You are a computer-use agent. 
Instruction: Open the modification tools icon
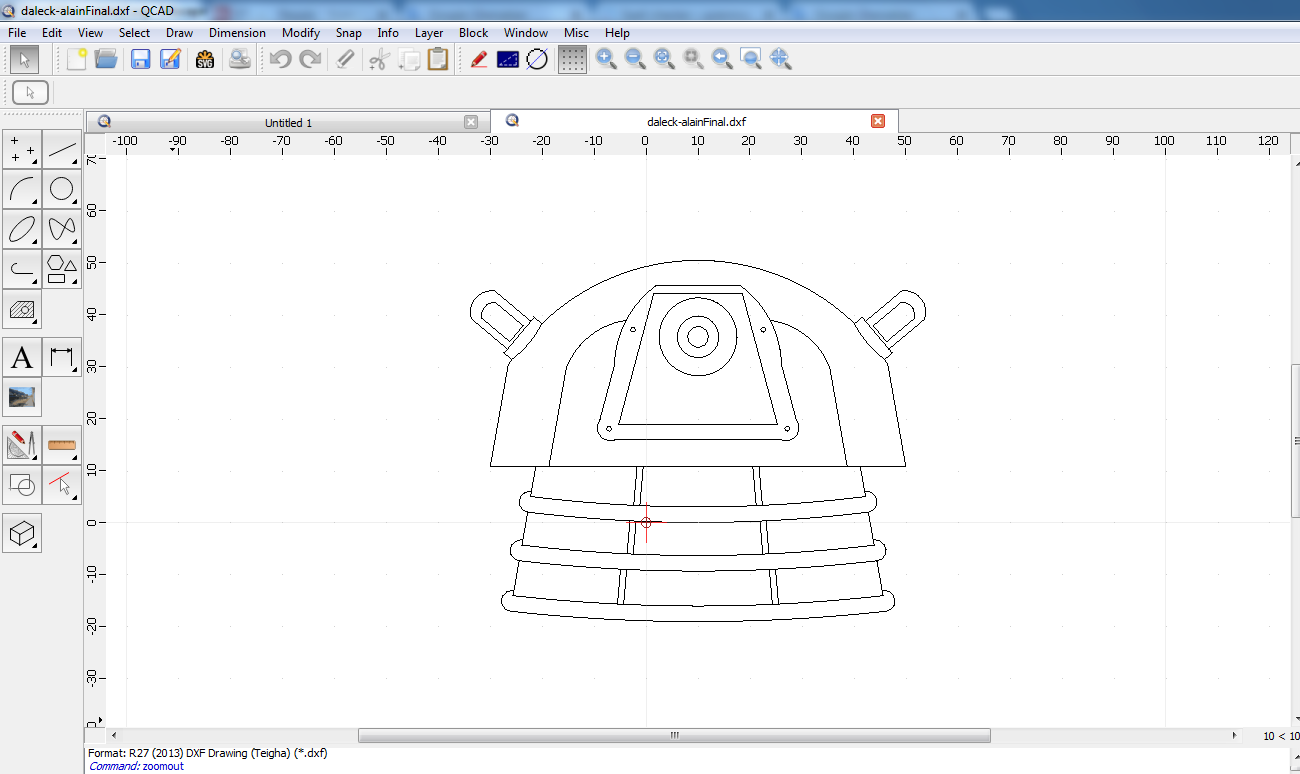click(23, 444)
